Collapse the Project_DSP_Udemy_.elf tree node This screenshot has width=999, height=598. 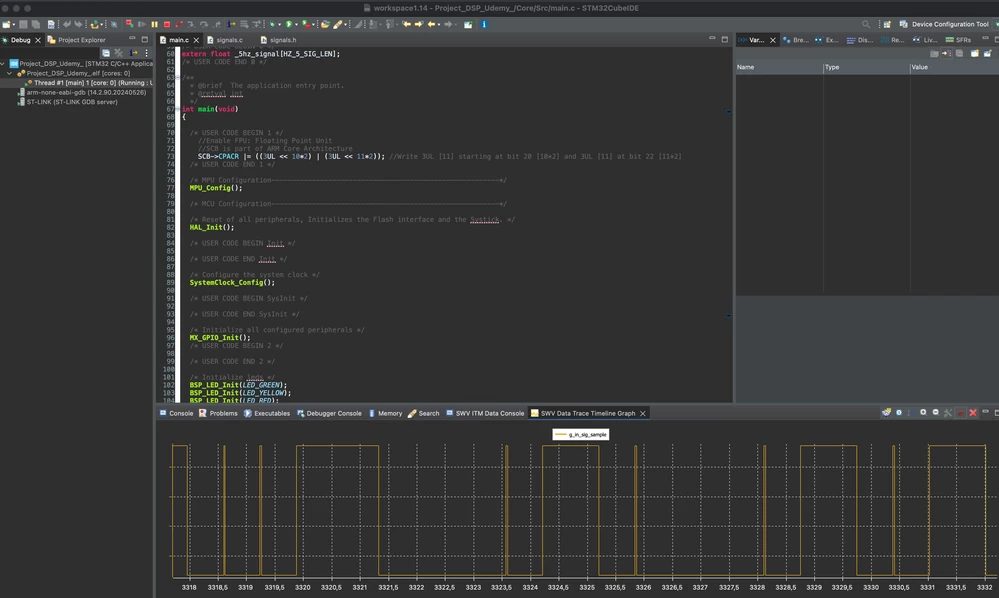pos(10,73)
